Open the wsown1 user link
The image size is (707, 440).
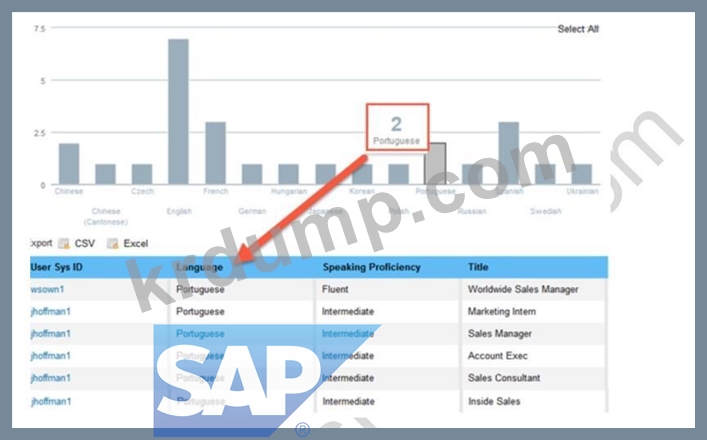tap(47, 289)
